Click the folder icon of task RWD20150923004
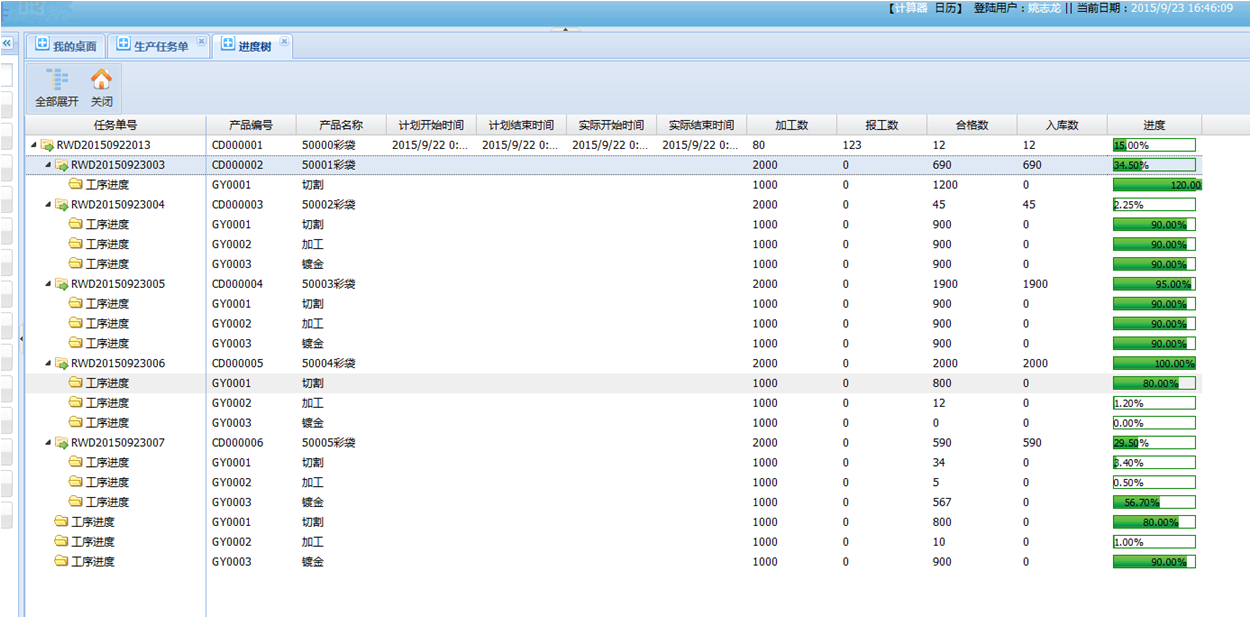 (61, 205)
